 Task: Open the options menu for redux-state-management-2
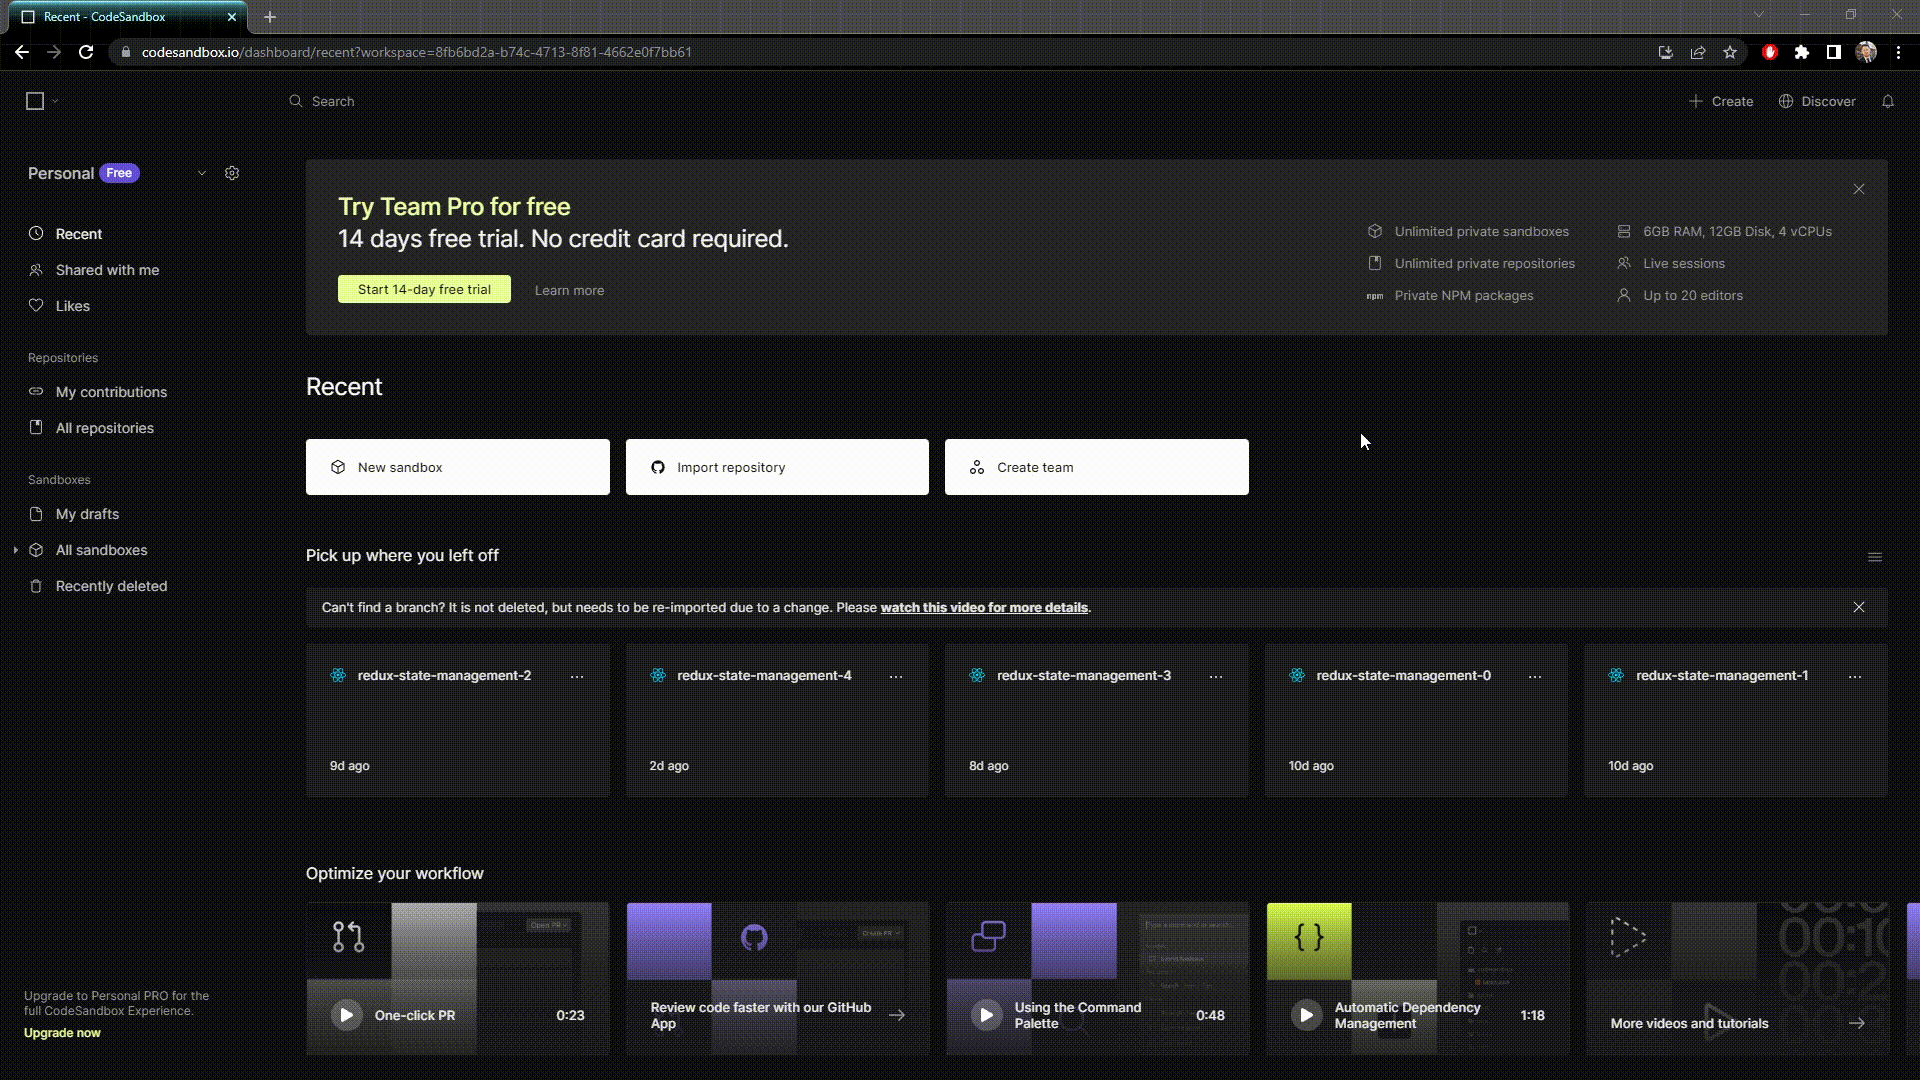[x=577, y=677]
